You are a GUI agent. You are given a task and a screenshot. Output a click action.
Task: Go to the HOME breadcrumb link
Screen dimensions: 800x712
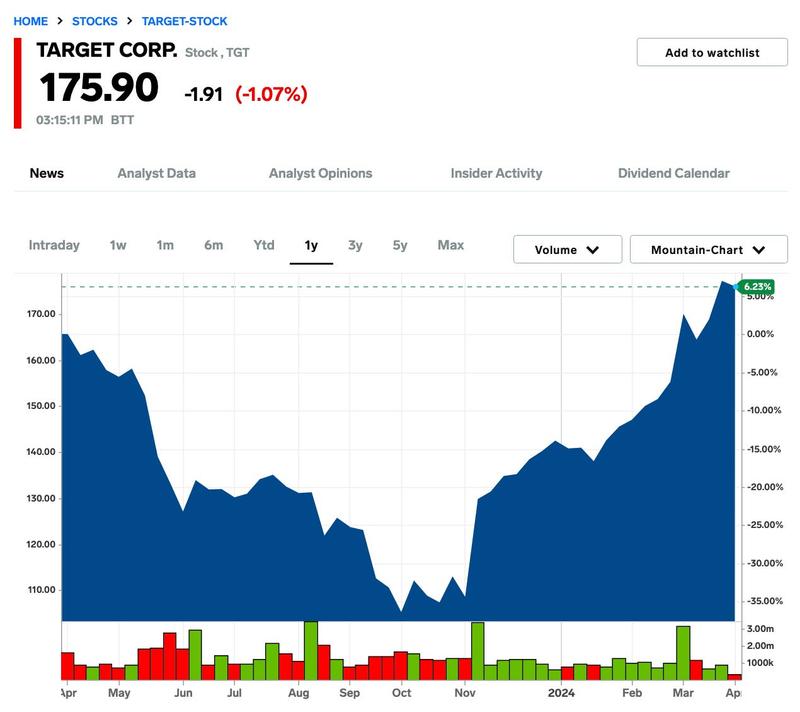pos(31,21)
